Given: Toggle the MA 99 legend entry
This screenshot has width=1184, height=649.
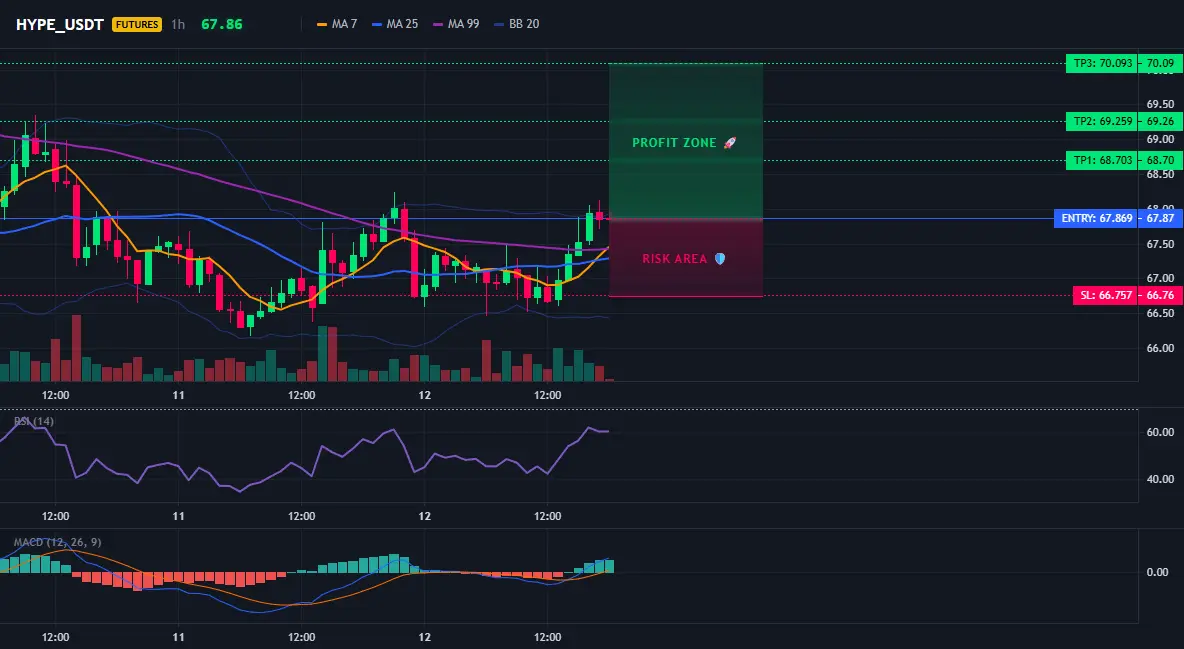Looking at the screenshot, I should tap(456, 24).
